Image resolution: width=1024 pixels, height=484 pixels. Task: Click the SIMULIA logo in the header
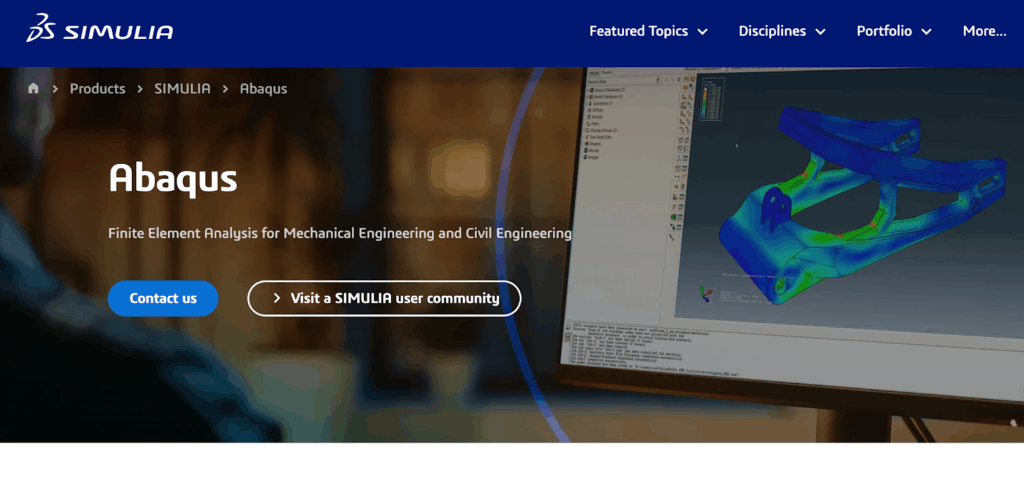tap(100, 30)
